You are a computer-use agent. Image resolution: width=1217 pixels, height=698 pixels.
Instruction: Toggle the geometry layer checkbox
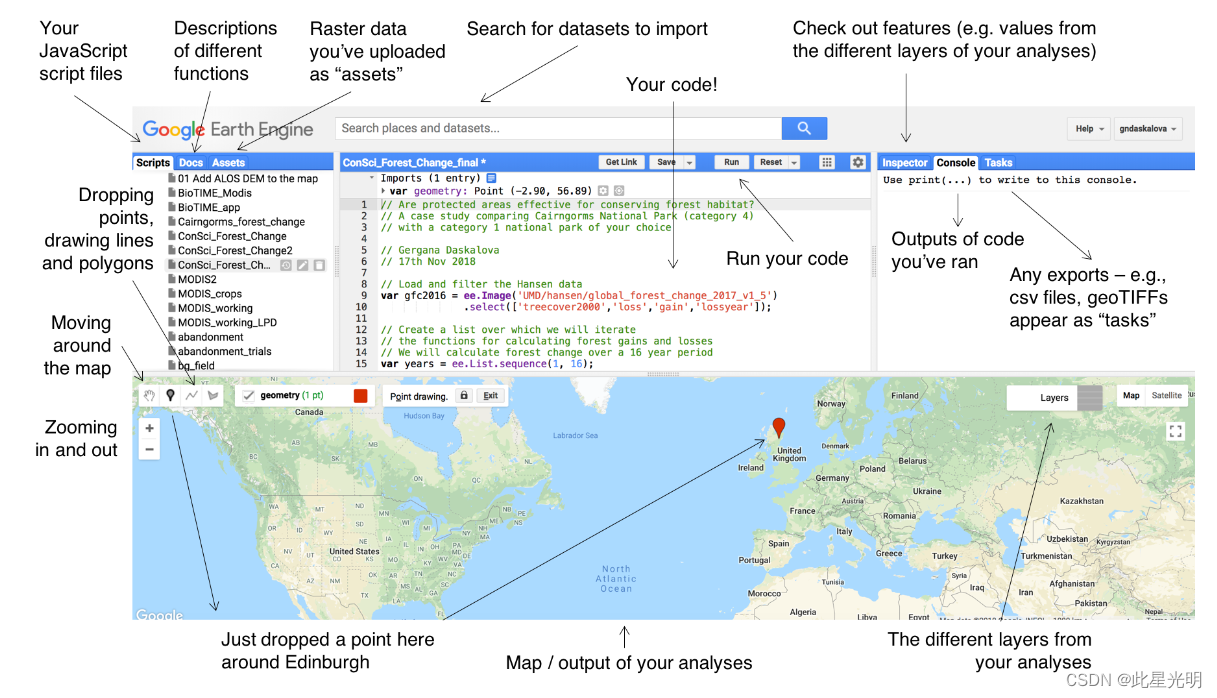[249, 396]
